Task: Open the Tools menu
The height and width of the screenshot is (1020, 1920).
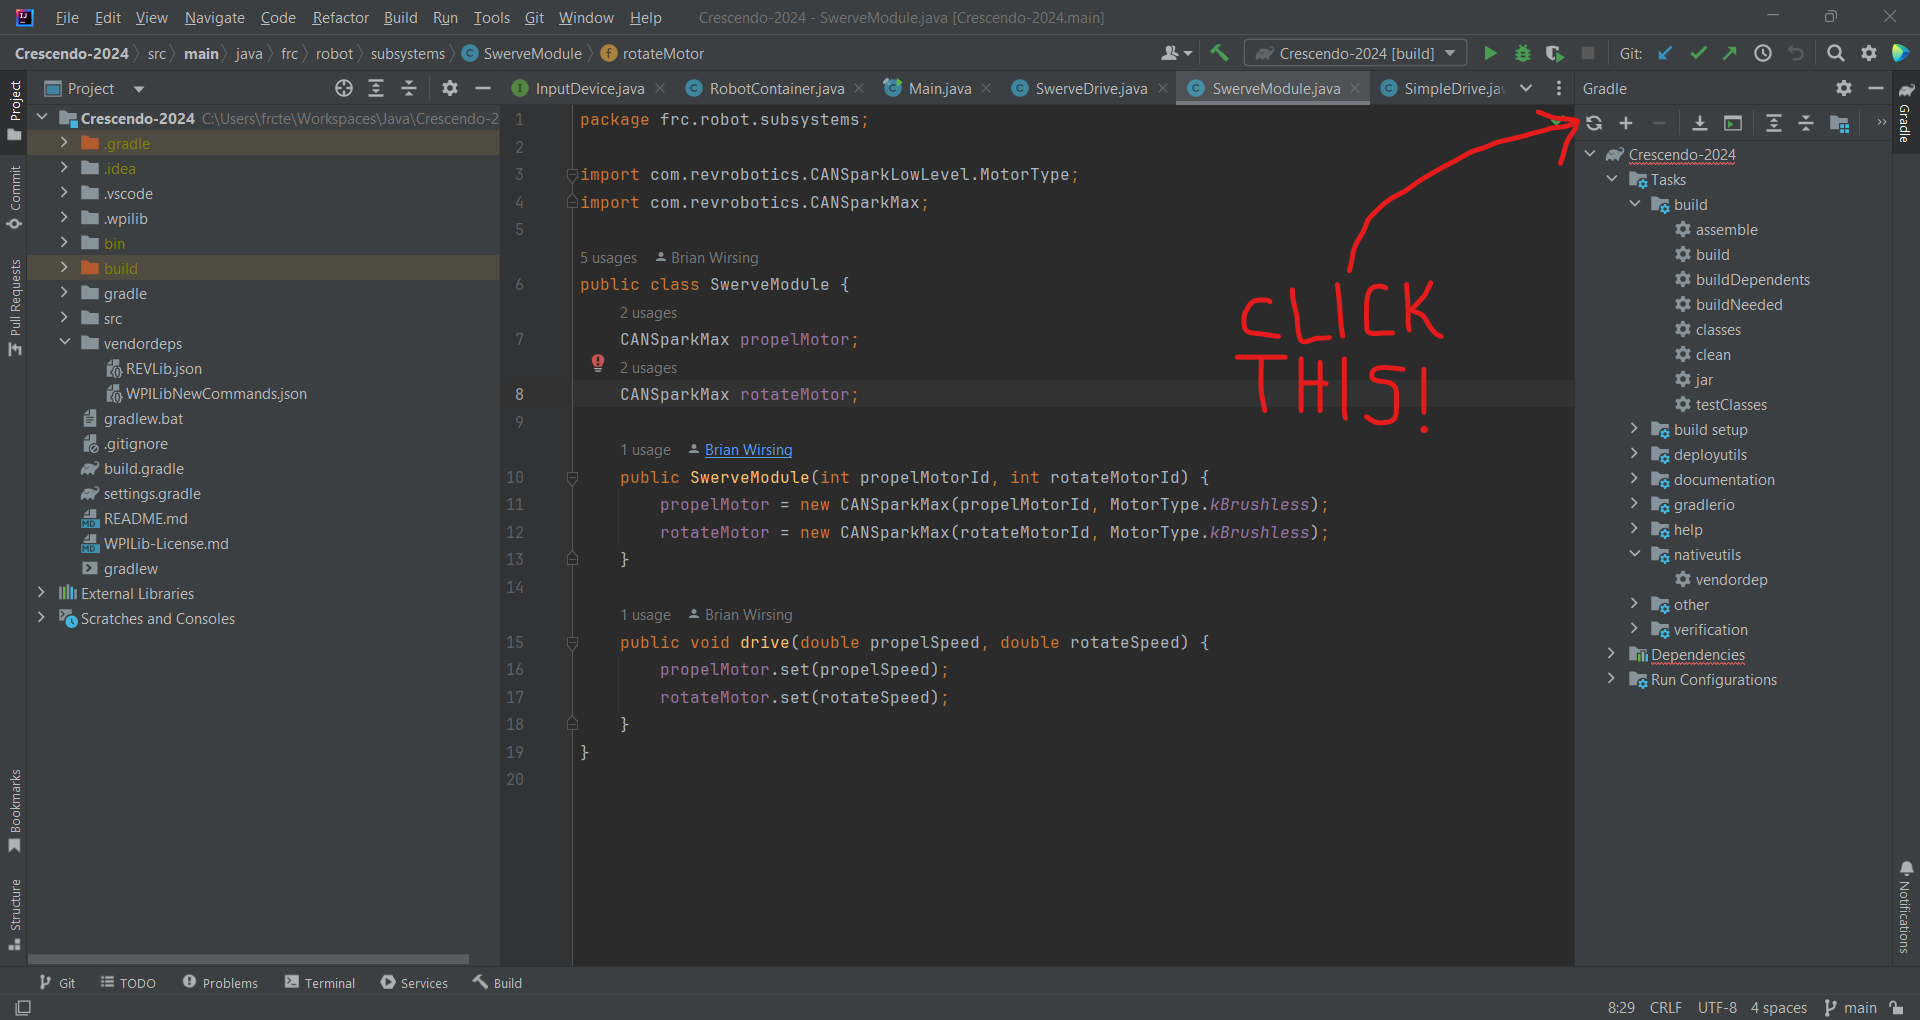Action: (x=491, y=17)
